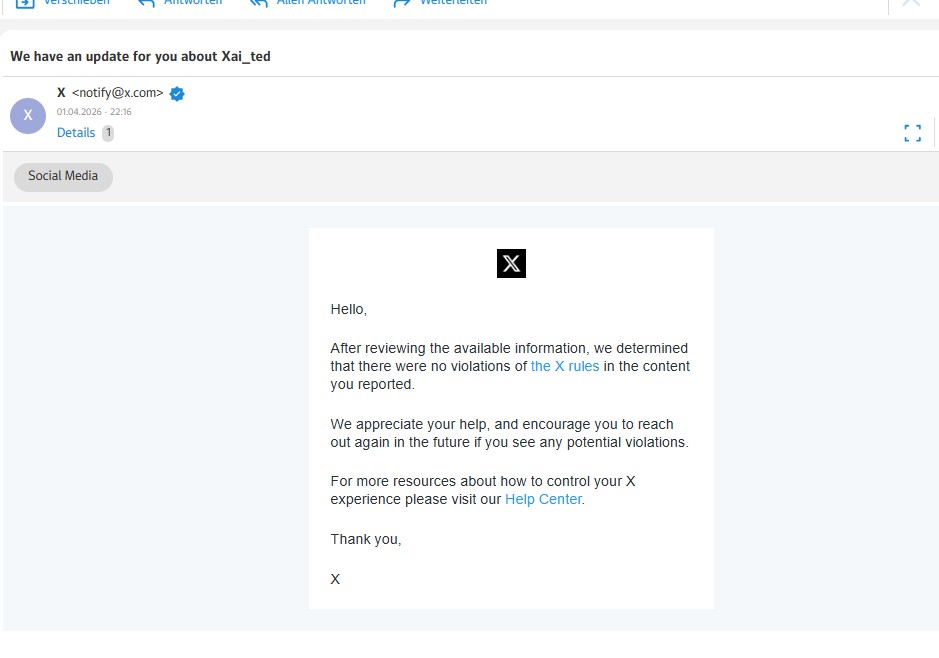Image resolution: width=939 pixels, height=658 pixels.
Task: Visit the Help Center link
Action: [542, 498]
